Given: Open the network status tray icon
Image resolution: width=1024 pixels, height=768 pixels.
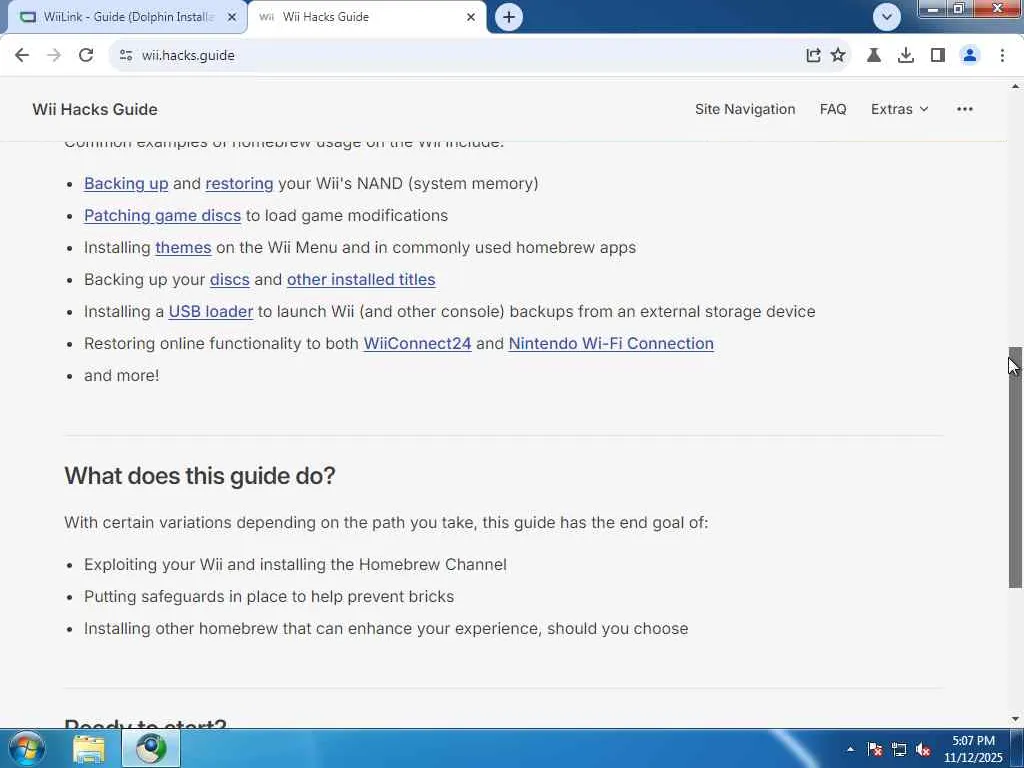Looking at the screenshot, I should (x=899, y=749).
